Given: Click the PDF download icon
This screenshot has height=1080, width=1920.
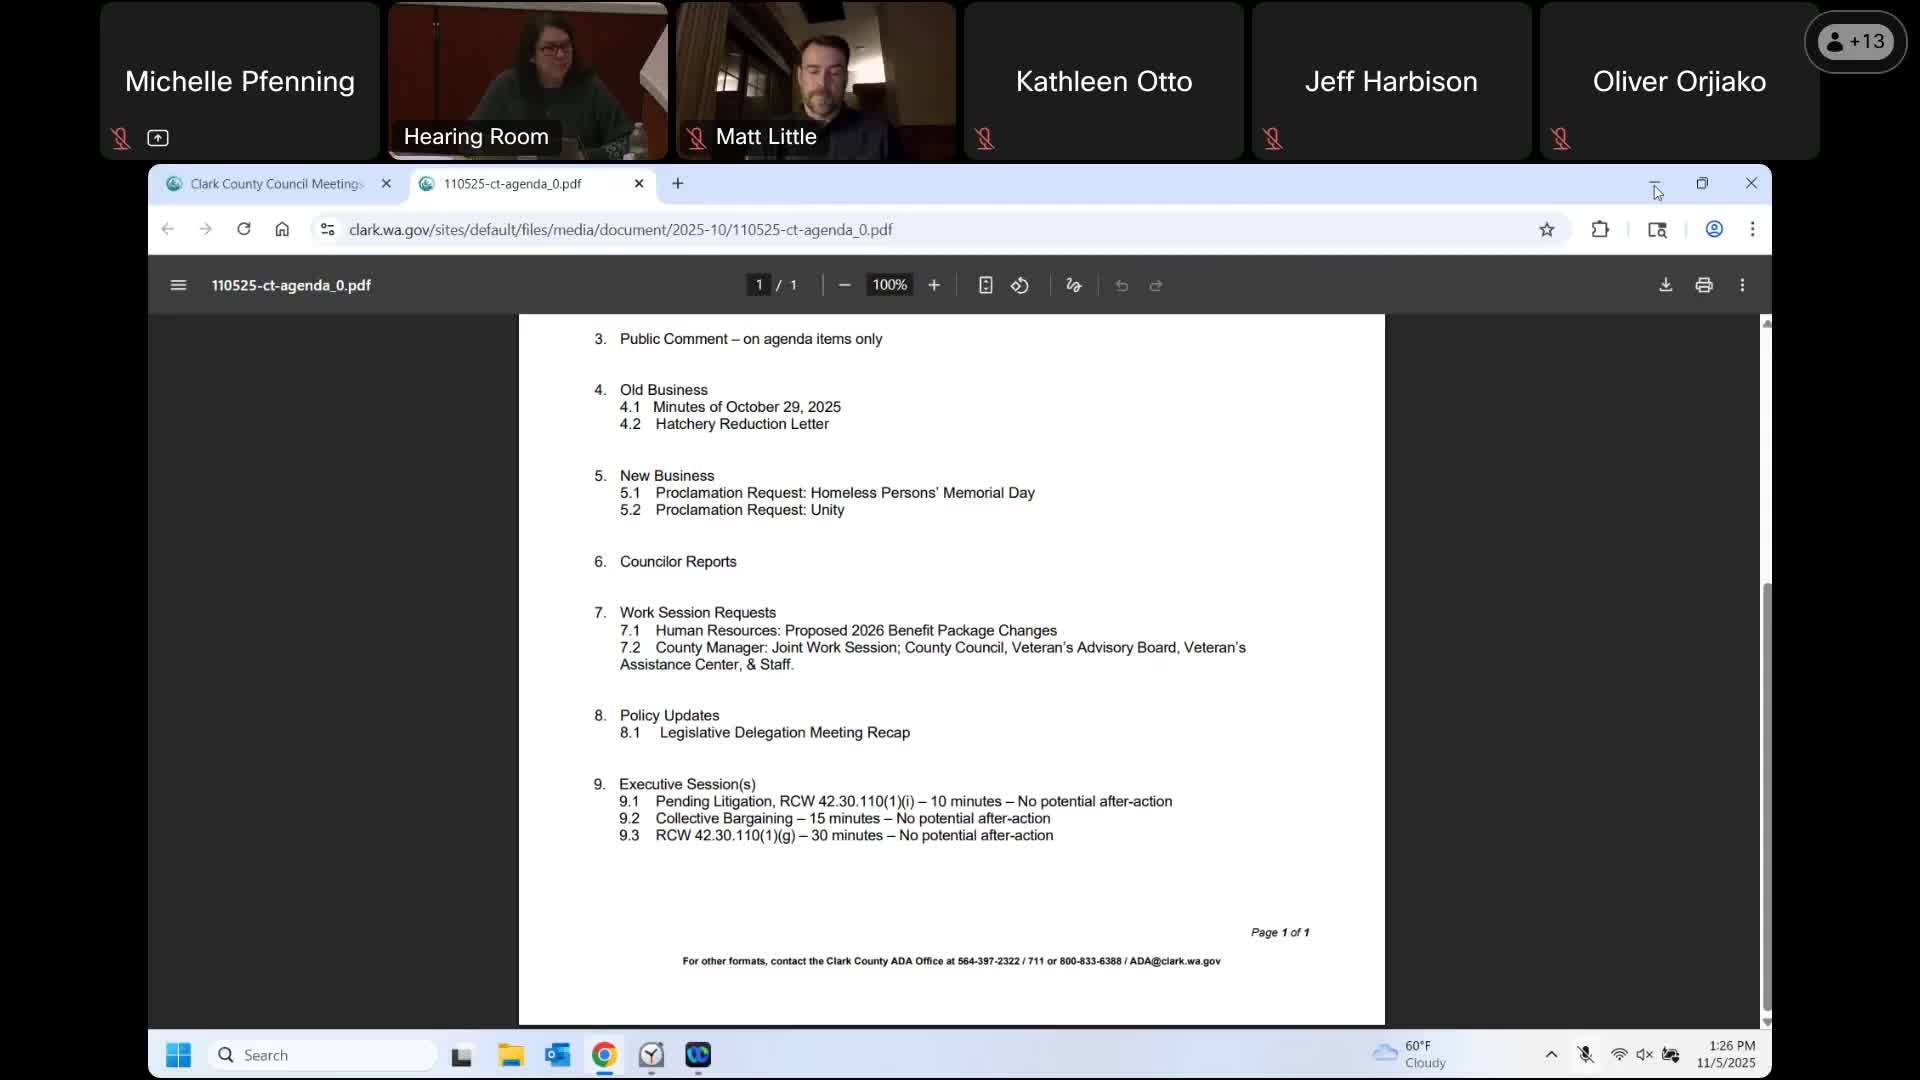Looking at the screenshot, I should click(x=1665, y=285).
